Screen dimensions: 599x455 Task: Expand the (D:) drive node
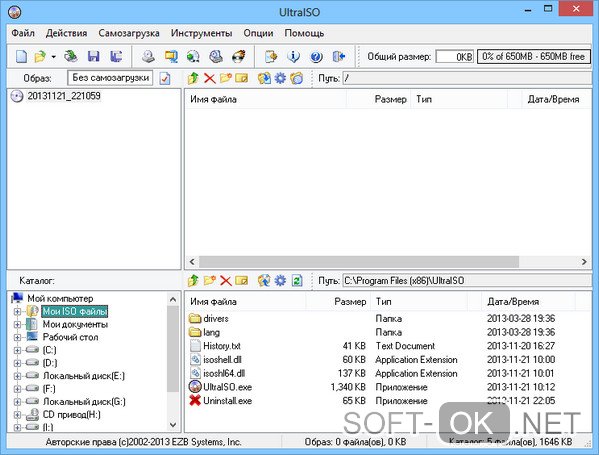point(17,363)
